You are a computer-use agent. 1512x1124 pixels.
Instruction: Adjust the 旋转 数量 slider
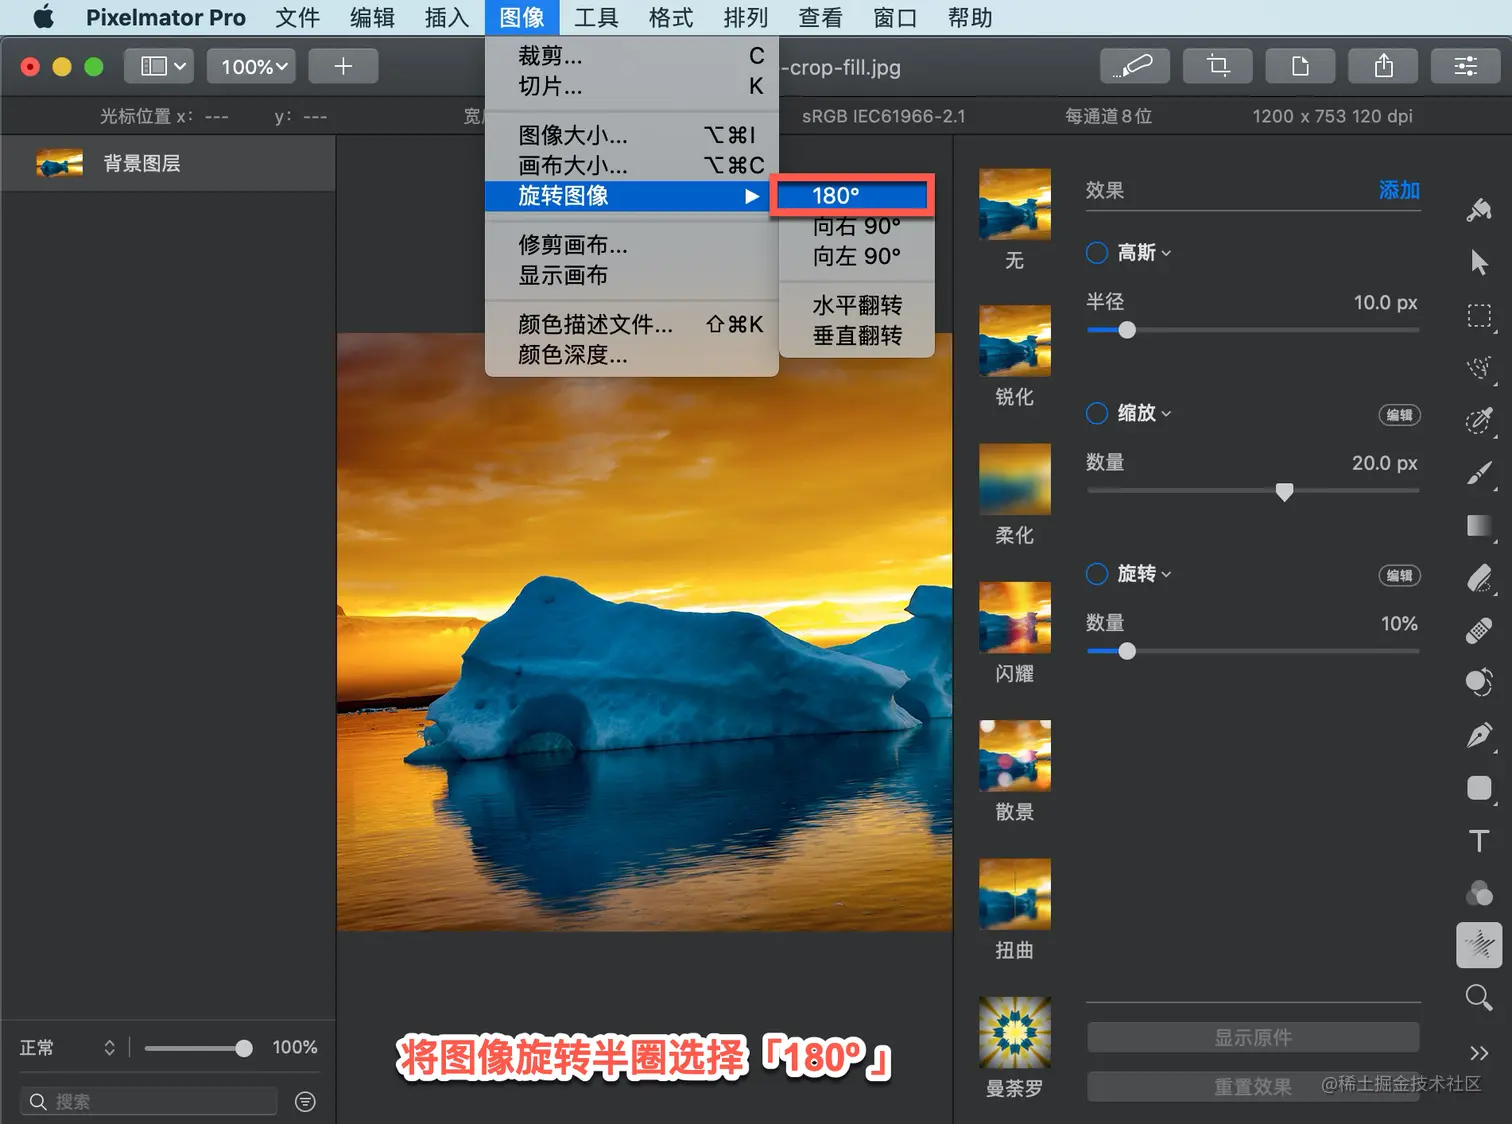click(1253, 651)
